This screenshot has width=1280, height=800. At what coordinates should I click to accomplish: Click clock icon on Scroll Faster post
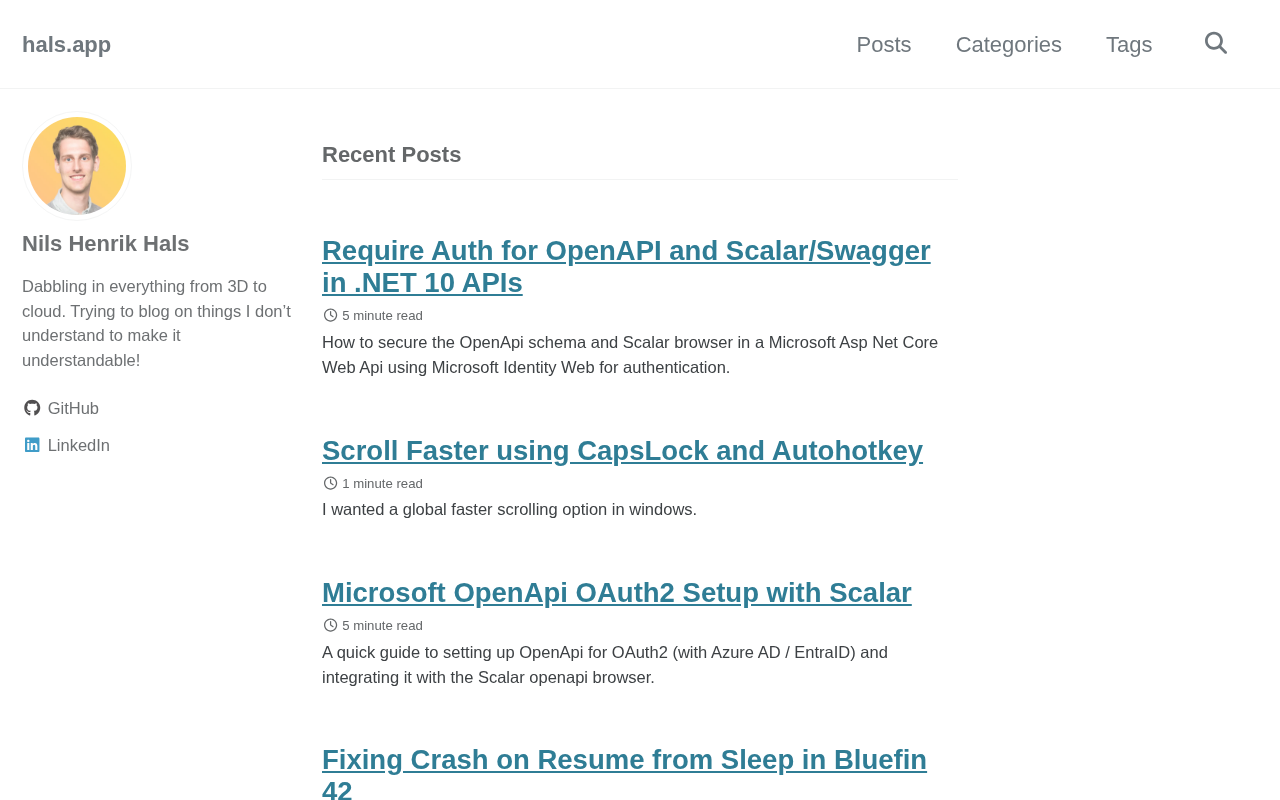330,483
